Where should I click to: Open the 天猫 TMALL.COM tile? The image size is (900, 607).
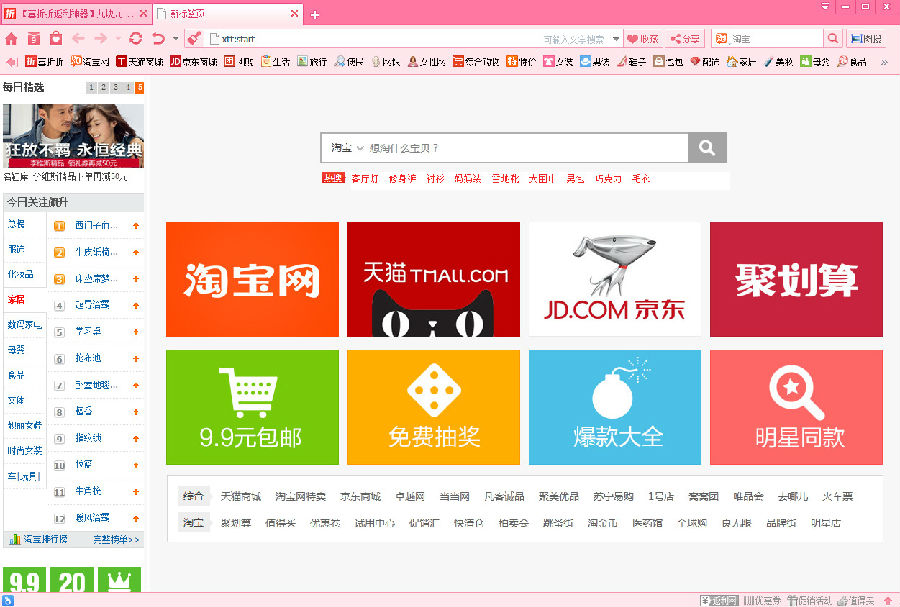433,279
